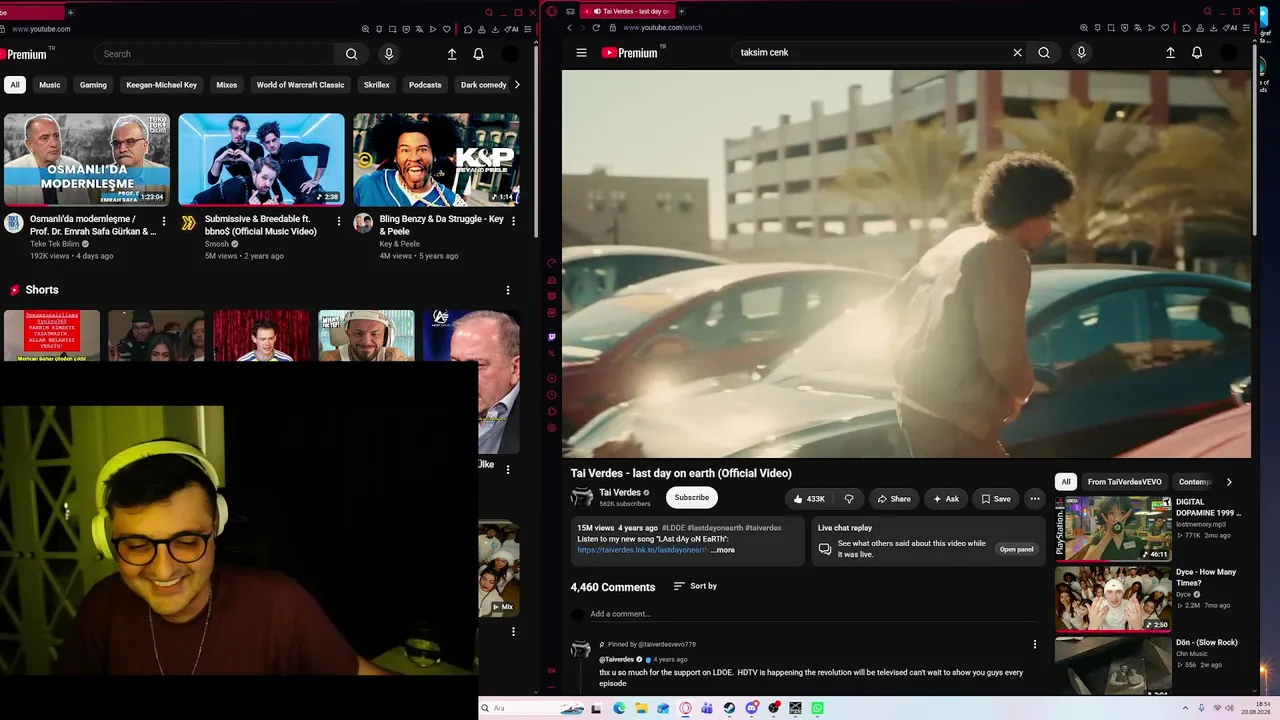The image size is (1280, 720).
Task: Open more actions menu under the video
Action: point(1035,499)
